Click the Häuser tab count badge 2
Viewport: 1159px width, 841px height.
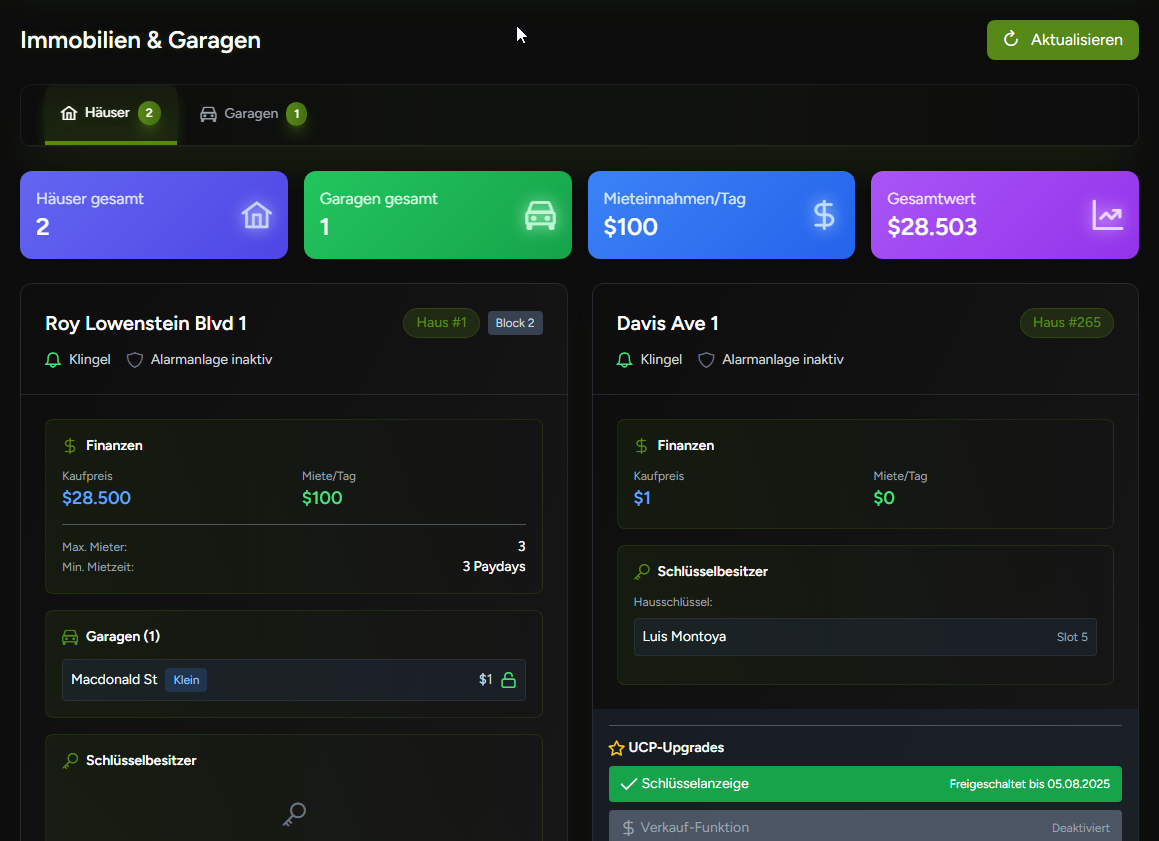149,113
